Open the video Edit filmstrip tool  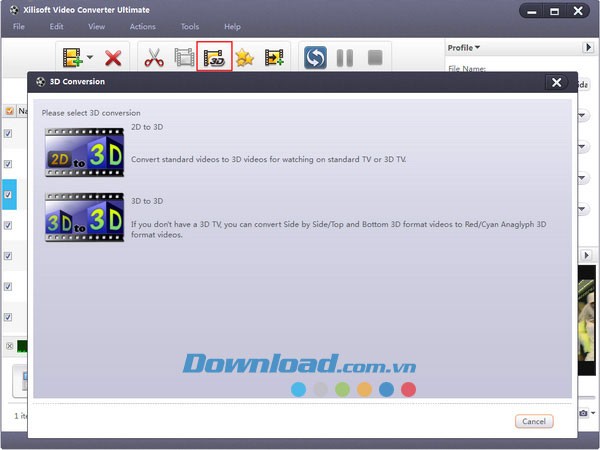pyautogui.click(x=184, y=57)
